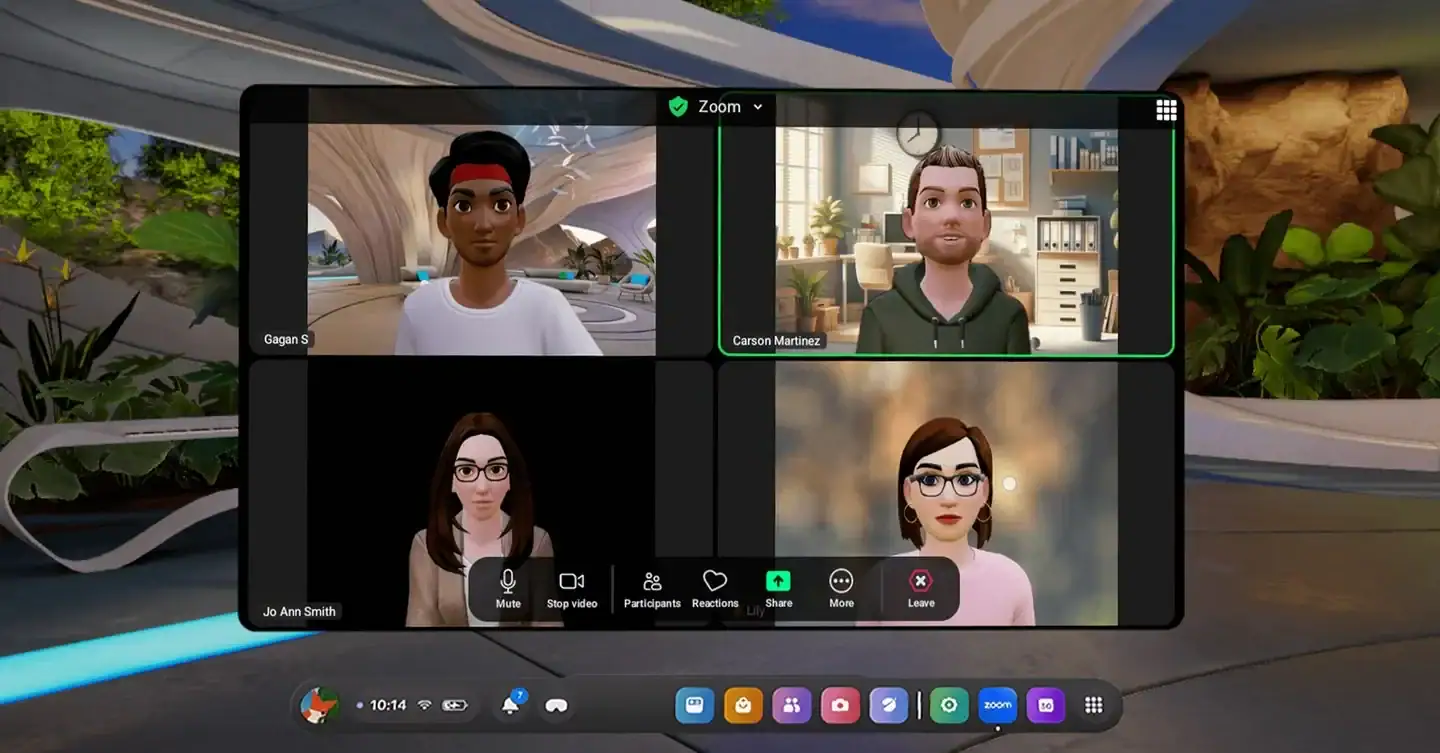The image size is (1440, 753).
Task: Open the green settings gear app
Action: 949,705
